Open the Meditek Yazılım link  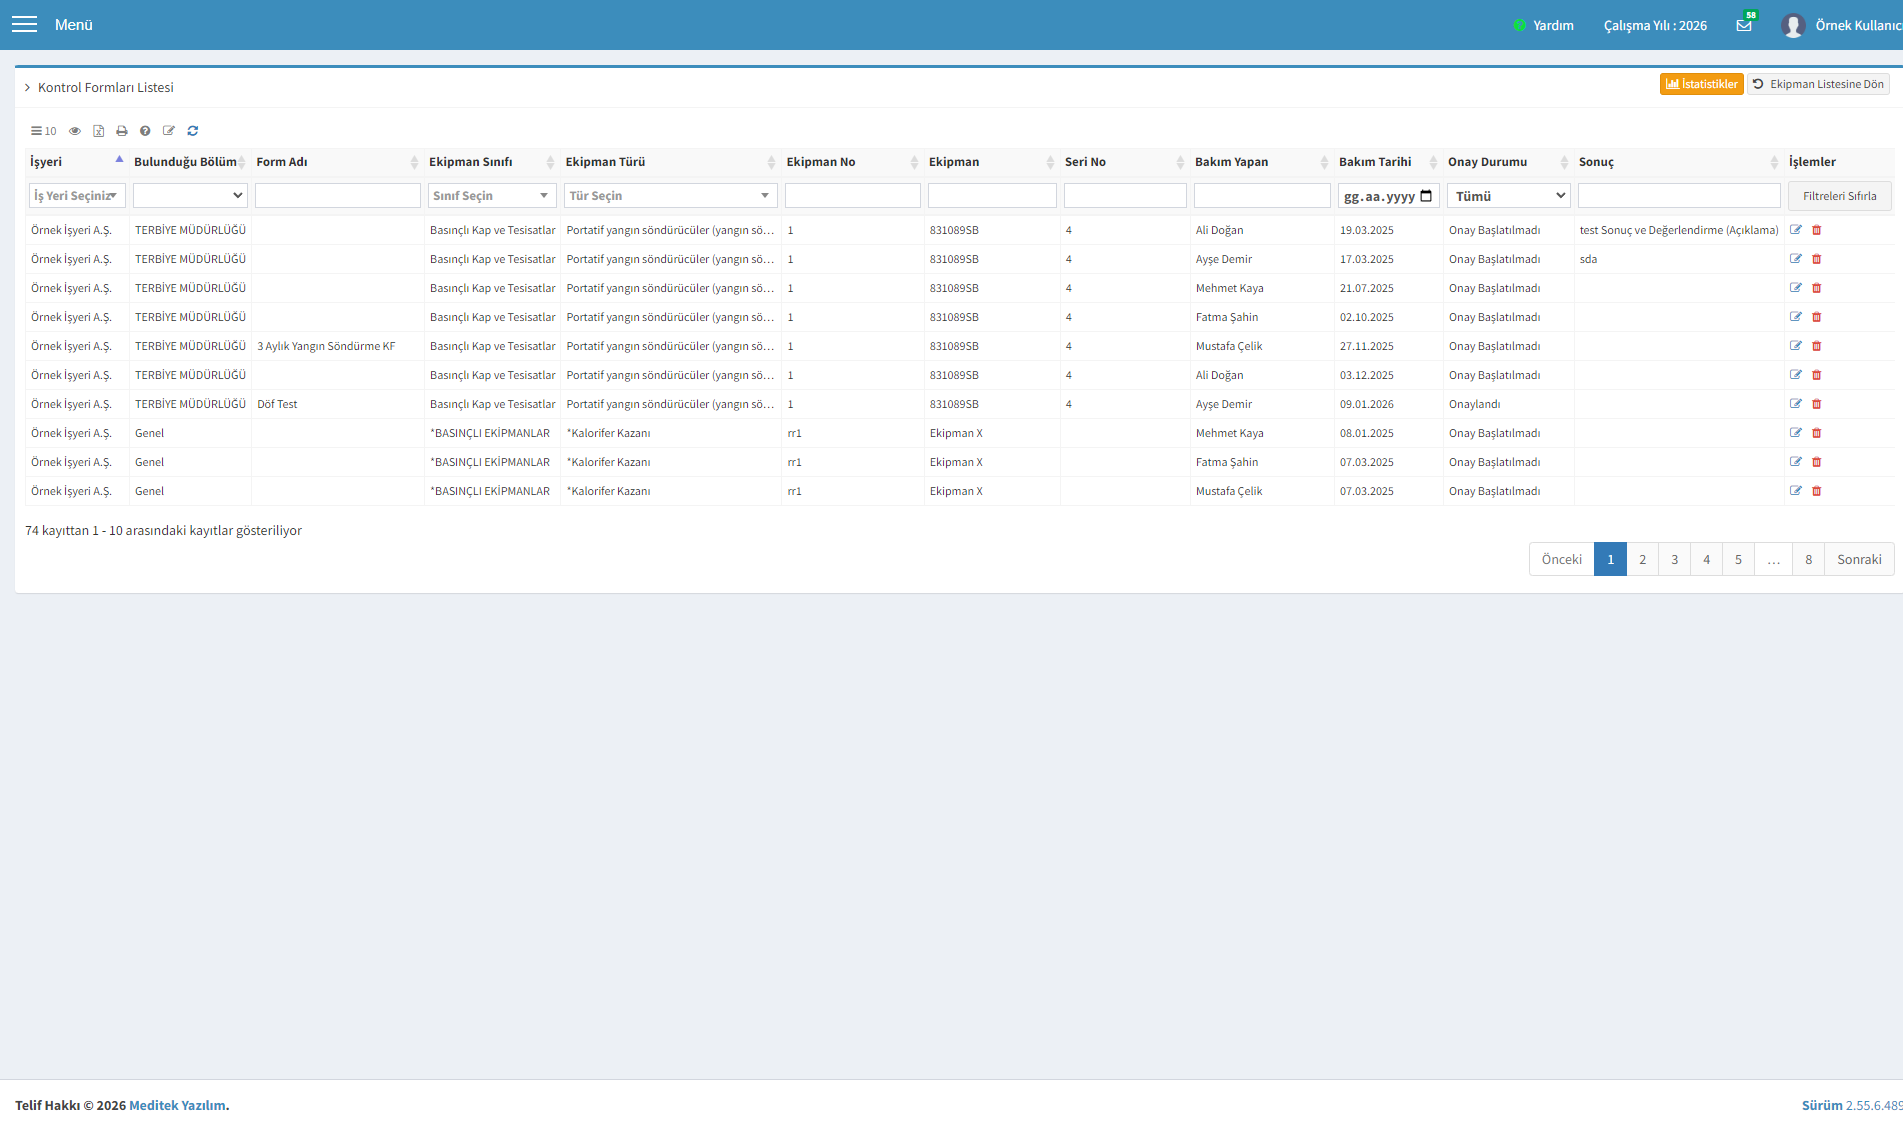(x=177, y=1105)
